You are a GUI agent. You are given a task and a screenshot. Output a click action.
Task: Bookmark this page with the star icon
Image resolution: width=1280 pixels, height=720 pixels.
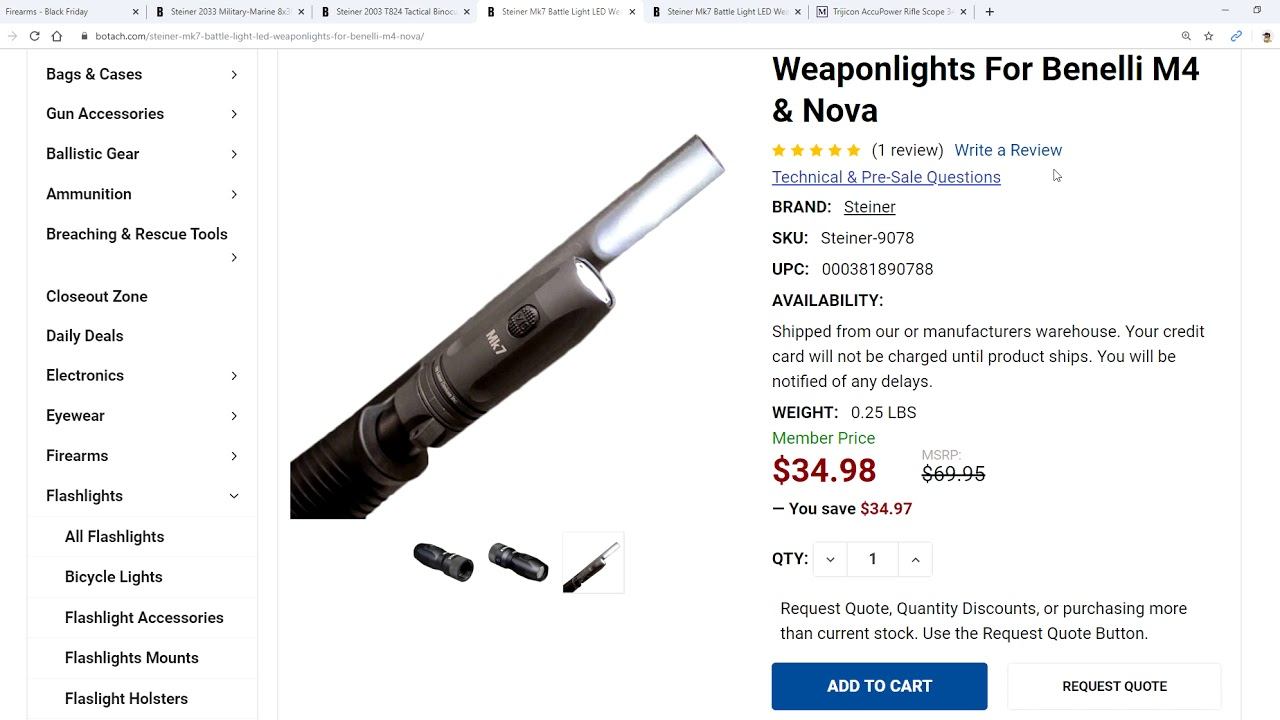[1209, 36]
